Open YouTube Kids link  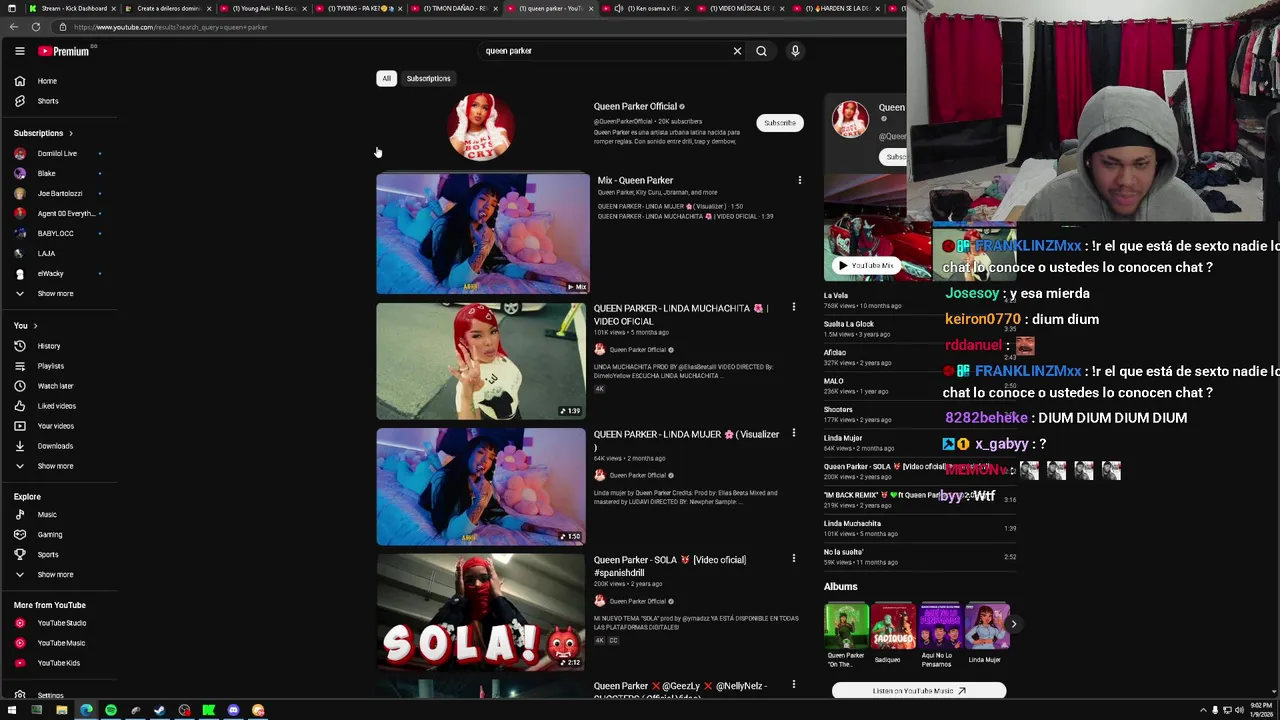[x=60, y=663]
